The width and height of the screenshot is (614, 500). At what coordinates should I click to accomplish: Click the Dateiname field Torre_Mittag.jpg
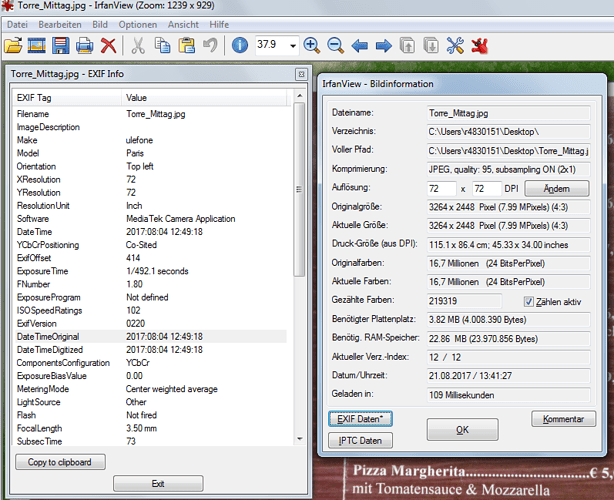(508, 114)
